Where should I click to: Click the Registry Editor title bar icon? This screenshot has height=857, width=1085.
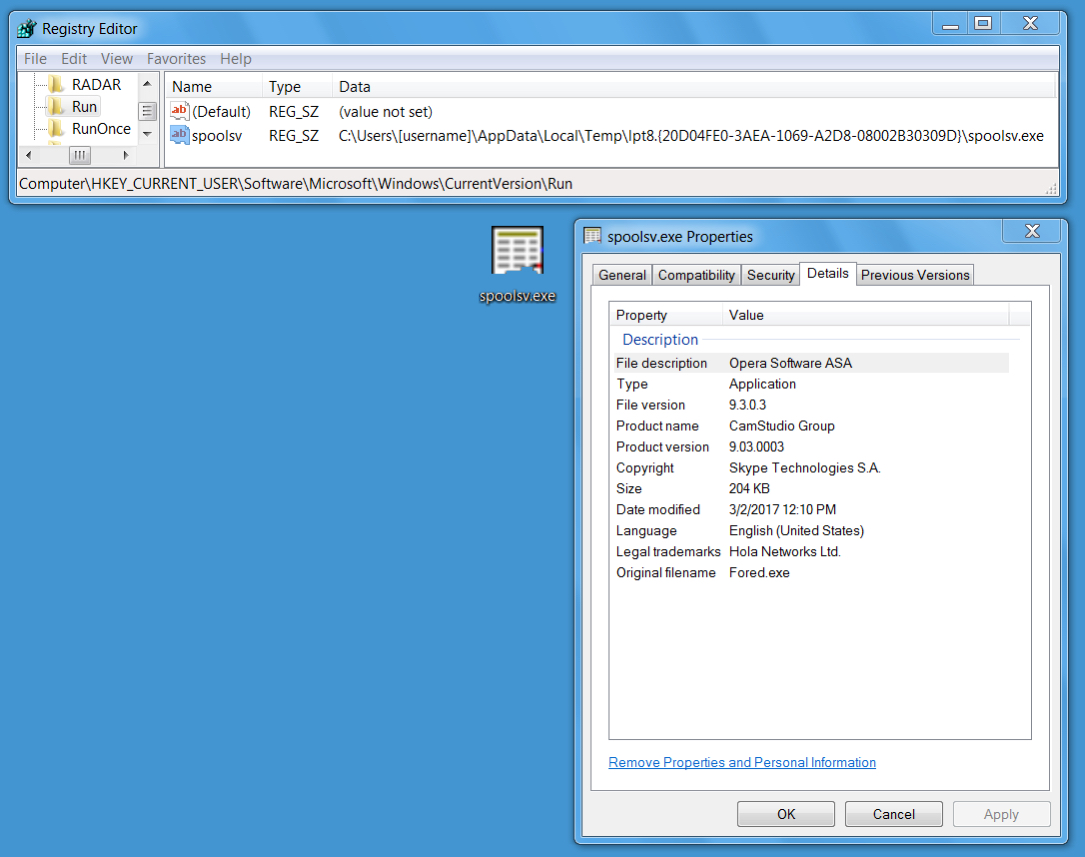coord(27,28)
